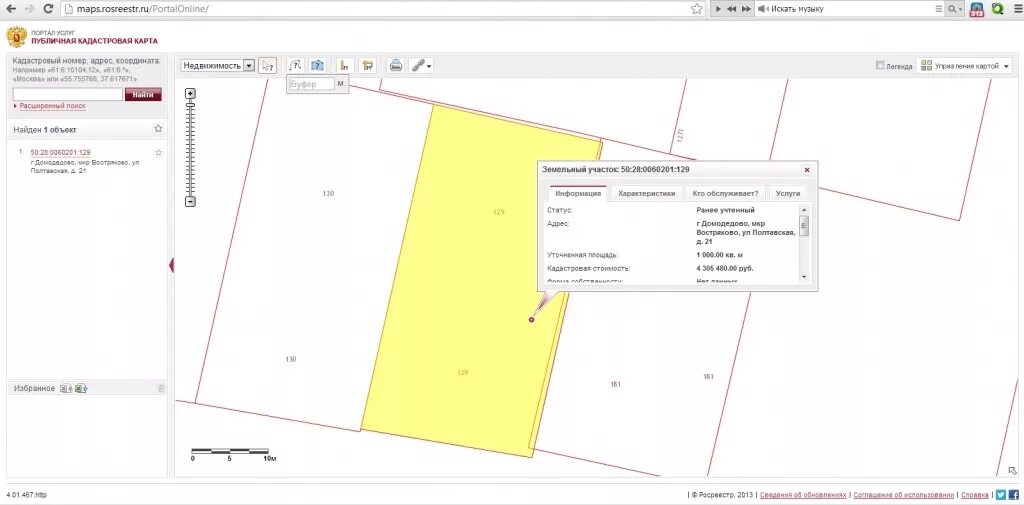Open Публичная кадастровая карта title link

click(94, 41)
